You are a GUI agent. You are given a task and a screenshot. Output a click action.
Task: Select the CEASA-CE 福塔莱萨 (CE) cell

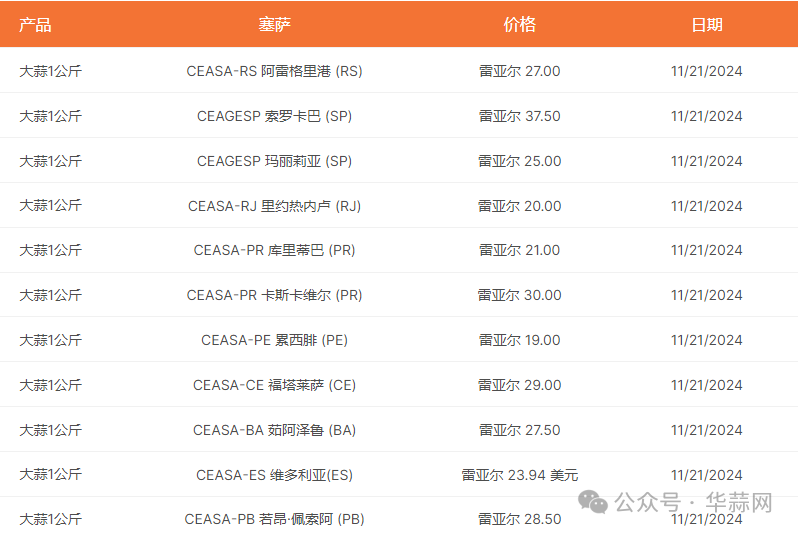pyautogui.click(x=274, y=385)
